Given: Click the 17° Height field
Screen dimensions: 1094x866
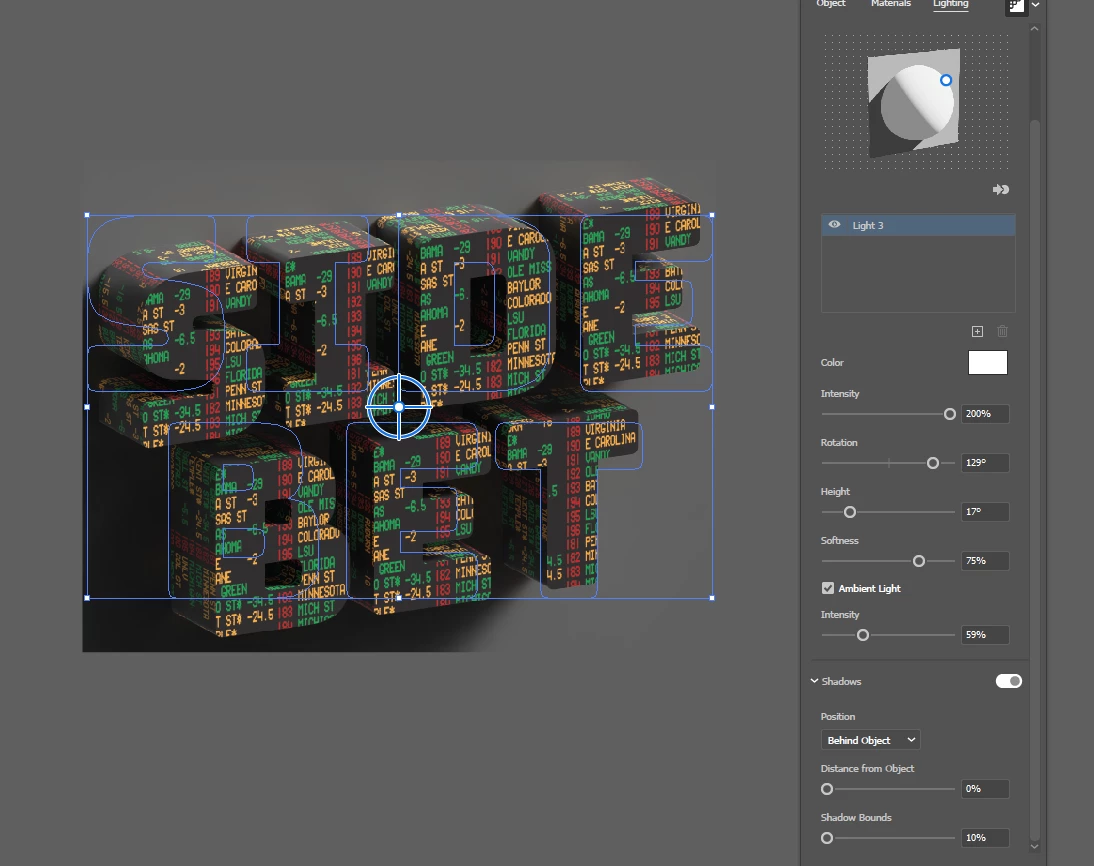Looking at the screenshot, I should (x=984, y=512).
